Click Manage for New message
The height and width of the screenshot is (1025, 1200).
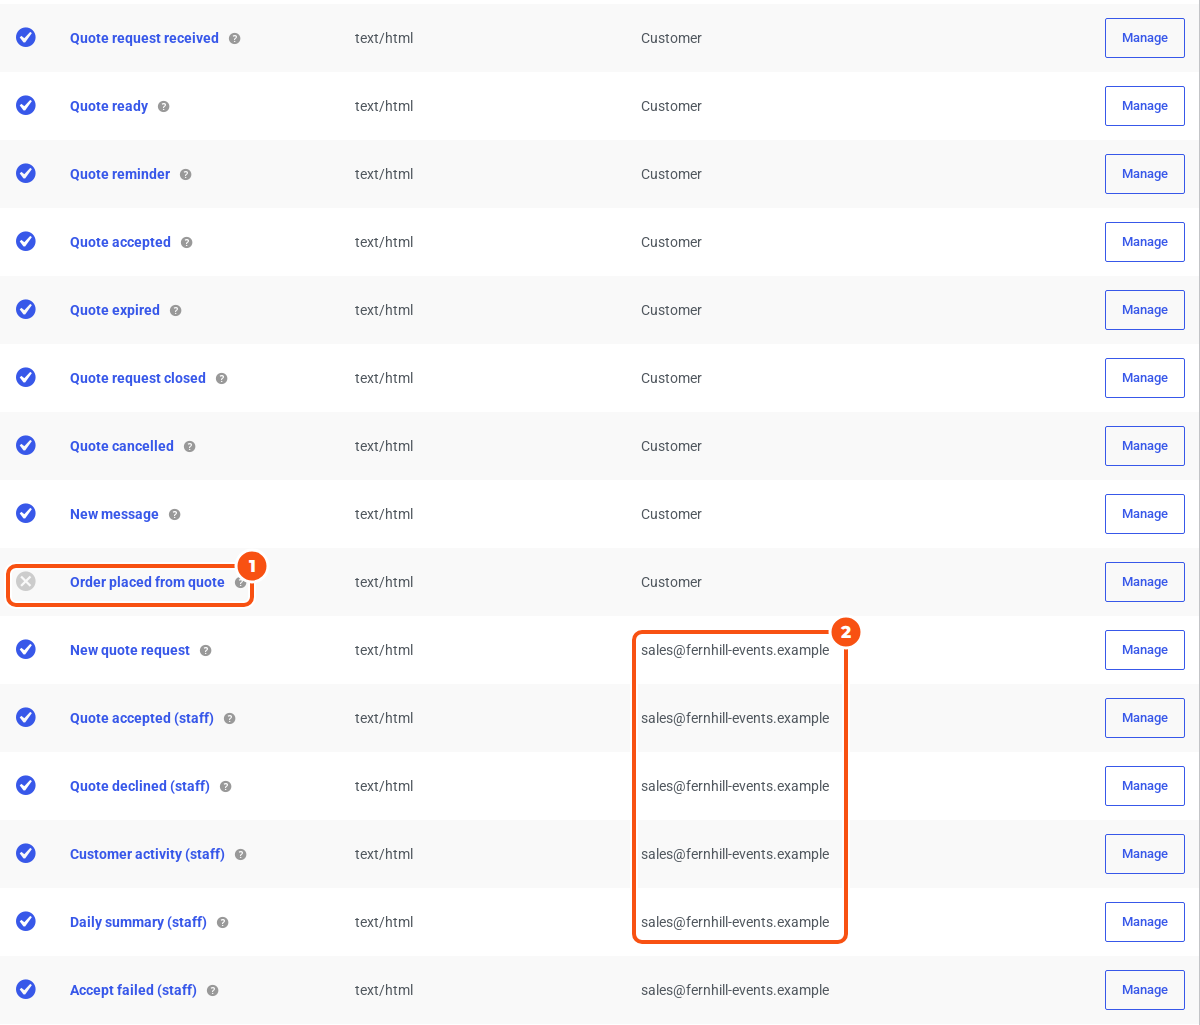coord(1145,514)
